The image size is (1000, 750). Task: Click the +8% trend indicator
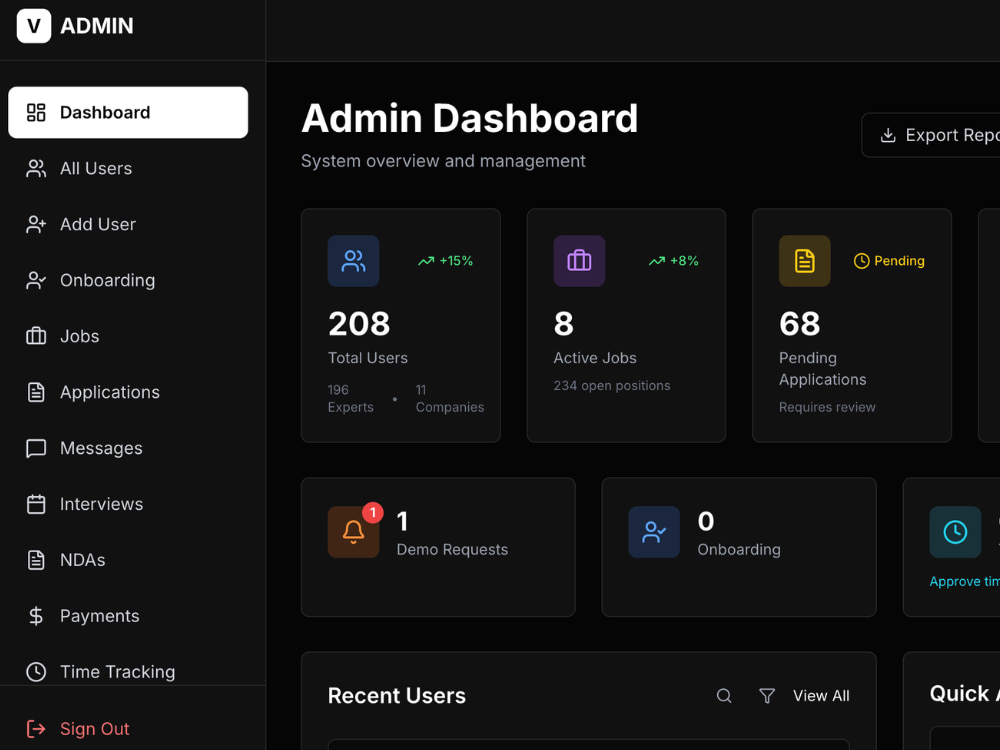[674, 261]
